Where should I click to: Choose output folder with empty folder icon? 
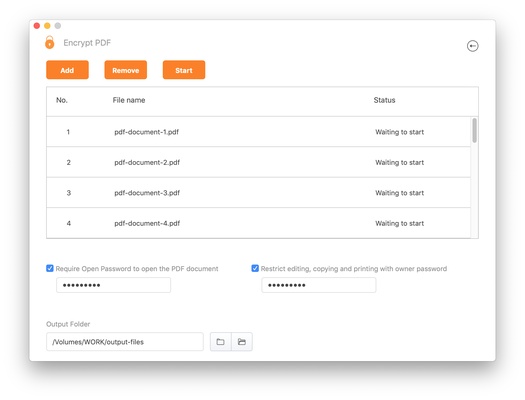(220, 342)
